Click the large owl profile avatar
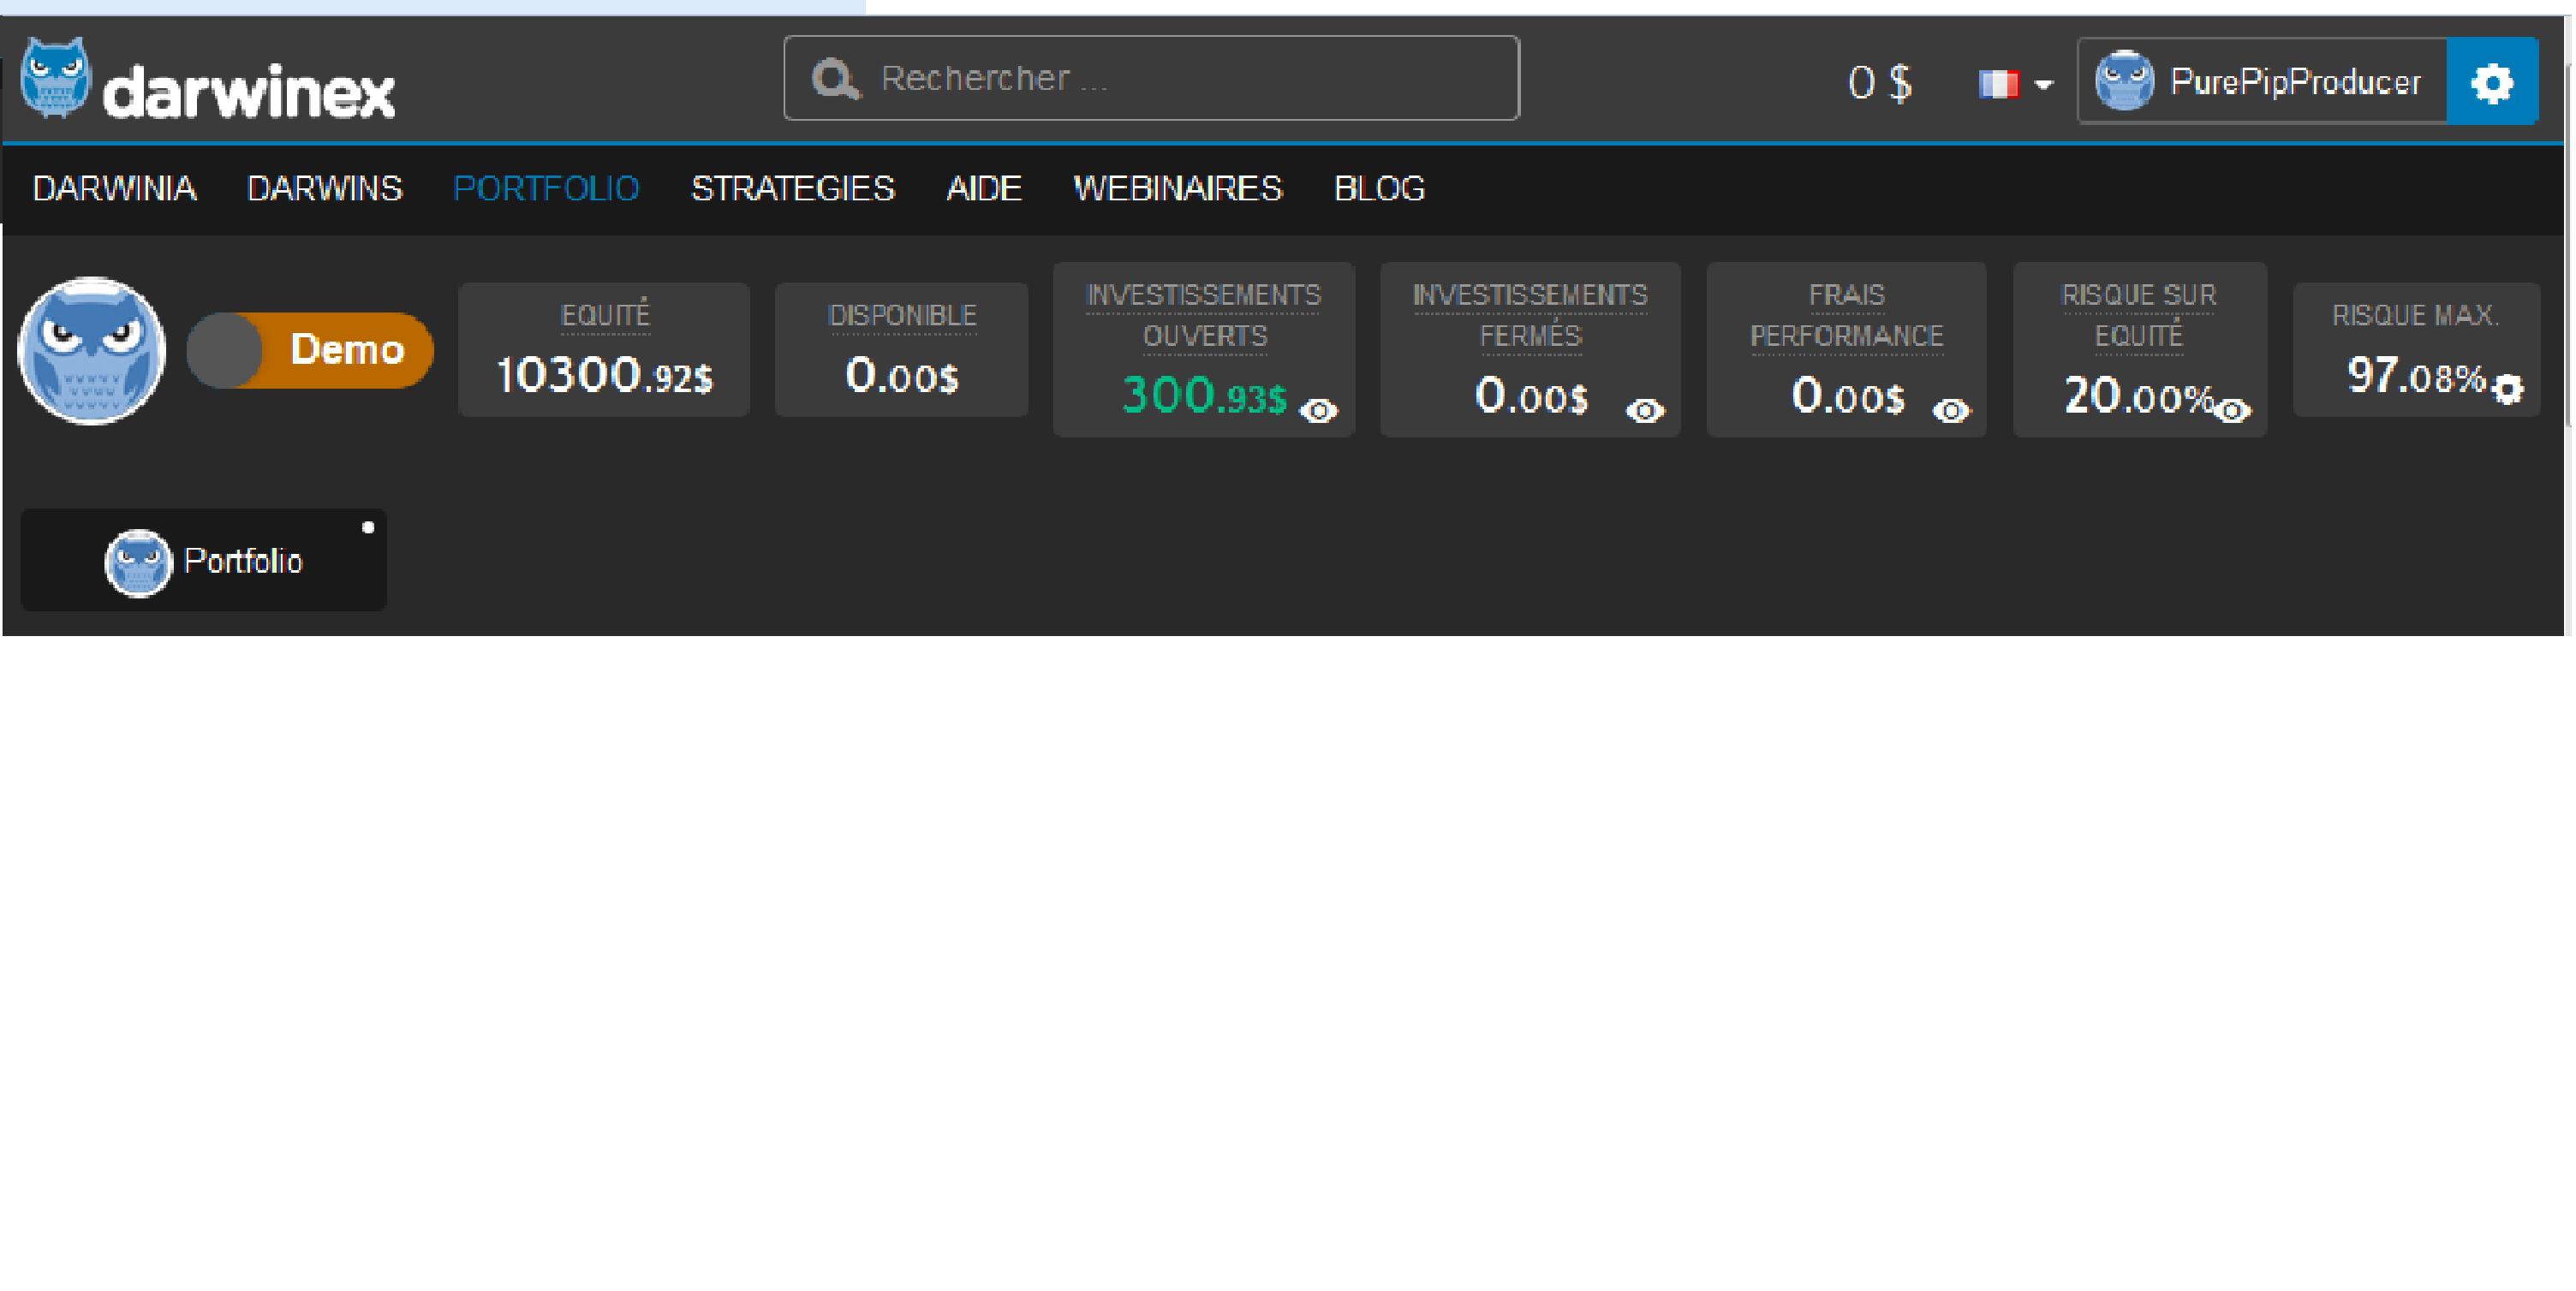The image size is (2576, 1291). click(92, 351)
